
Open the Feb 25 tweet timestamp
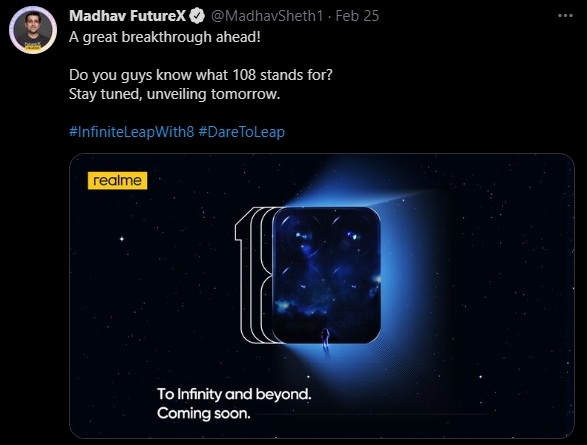click(x=357, y=16)
